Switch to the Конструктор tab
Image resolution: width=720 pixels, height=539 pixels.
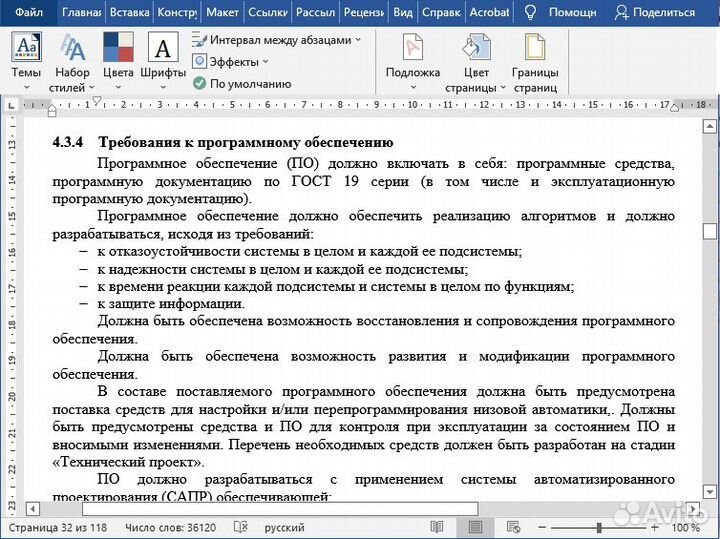click(177, 12)
